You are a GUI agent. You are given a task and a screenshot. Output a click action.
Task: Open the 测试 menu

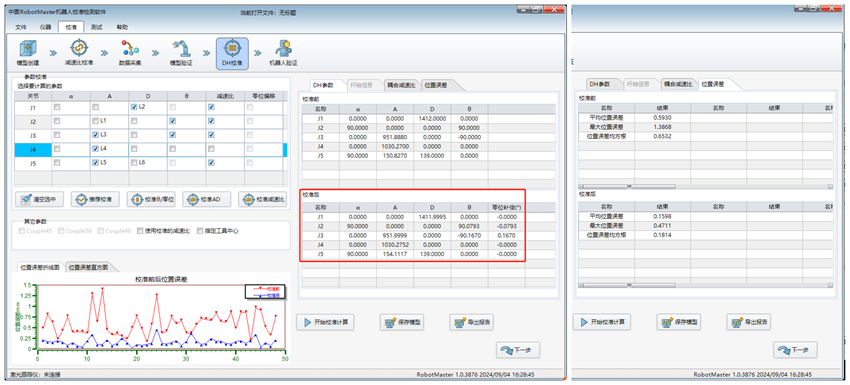(x=96, y=27)
